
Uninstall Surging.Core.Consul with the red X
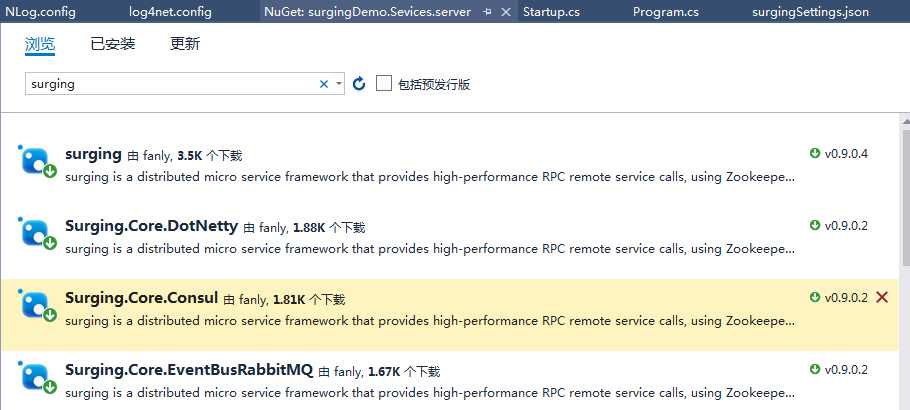881,297
